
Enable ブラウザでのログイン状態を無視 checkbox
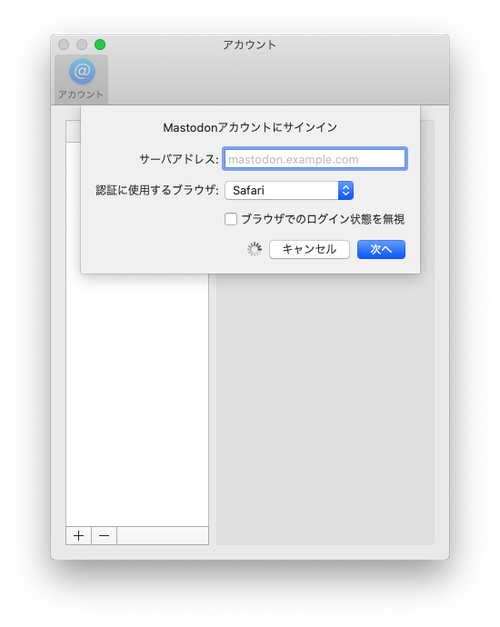click(x=230, y=219)
